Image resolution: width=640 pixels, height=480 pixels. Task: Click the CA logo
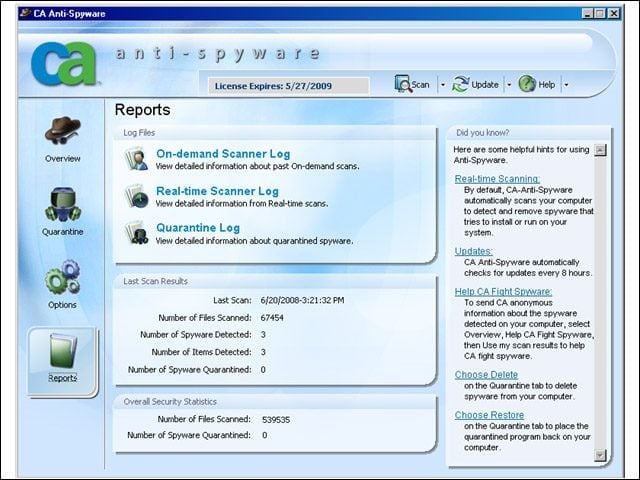click(64, 63)
